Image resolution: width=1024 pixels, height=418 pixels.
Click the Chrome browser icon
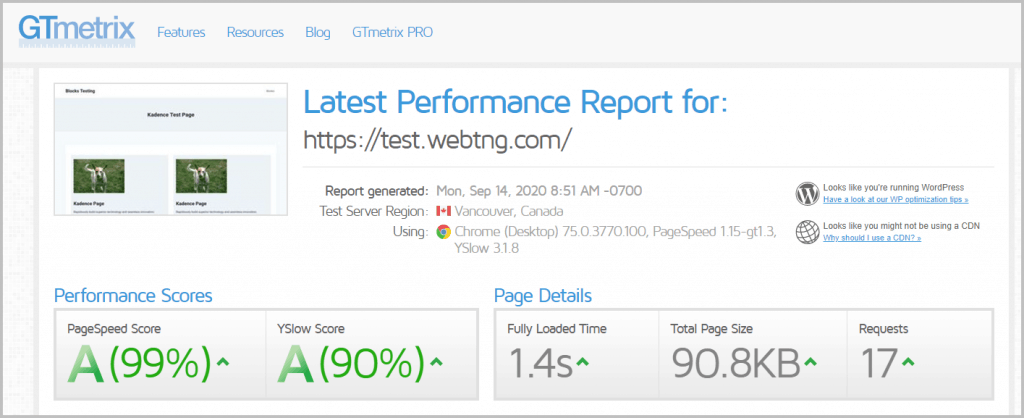click(444, 232)
